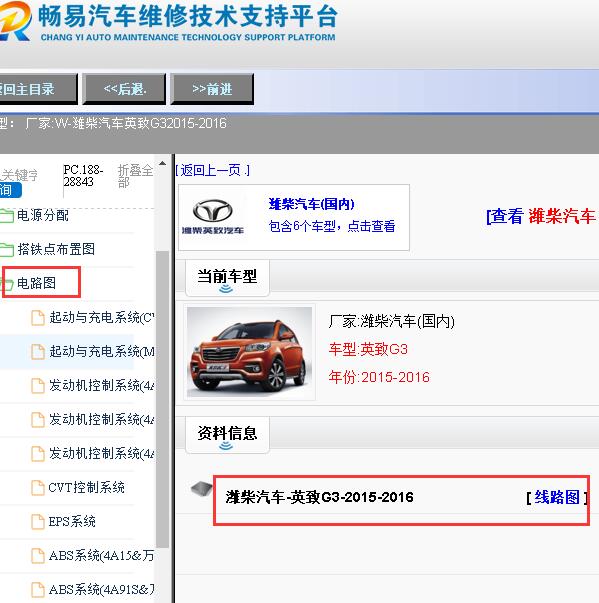Click the open folder icon beside 电路图
This screenshot has width=599, height=603.
point(7,284)
